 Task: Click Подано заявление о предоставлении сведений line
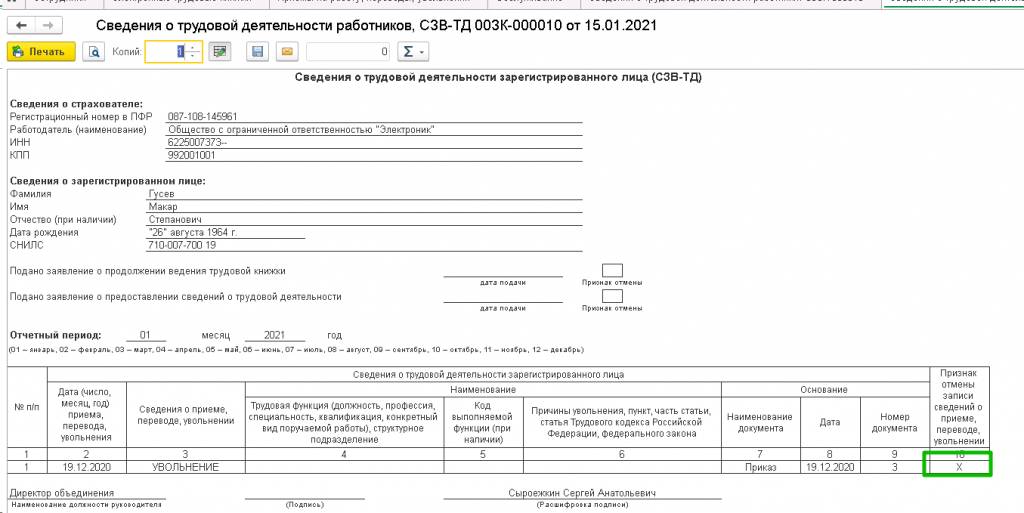coord(176,296)
